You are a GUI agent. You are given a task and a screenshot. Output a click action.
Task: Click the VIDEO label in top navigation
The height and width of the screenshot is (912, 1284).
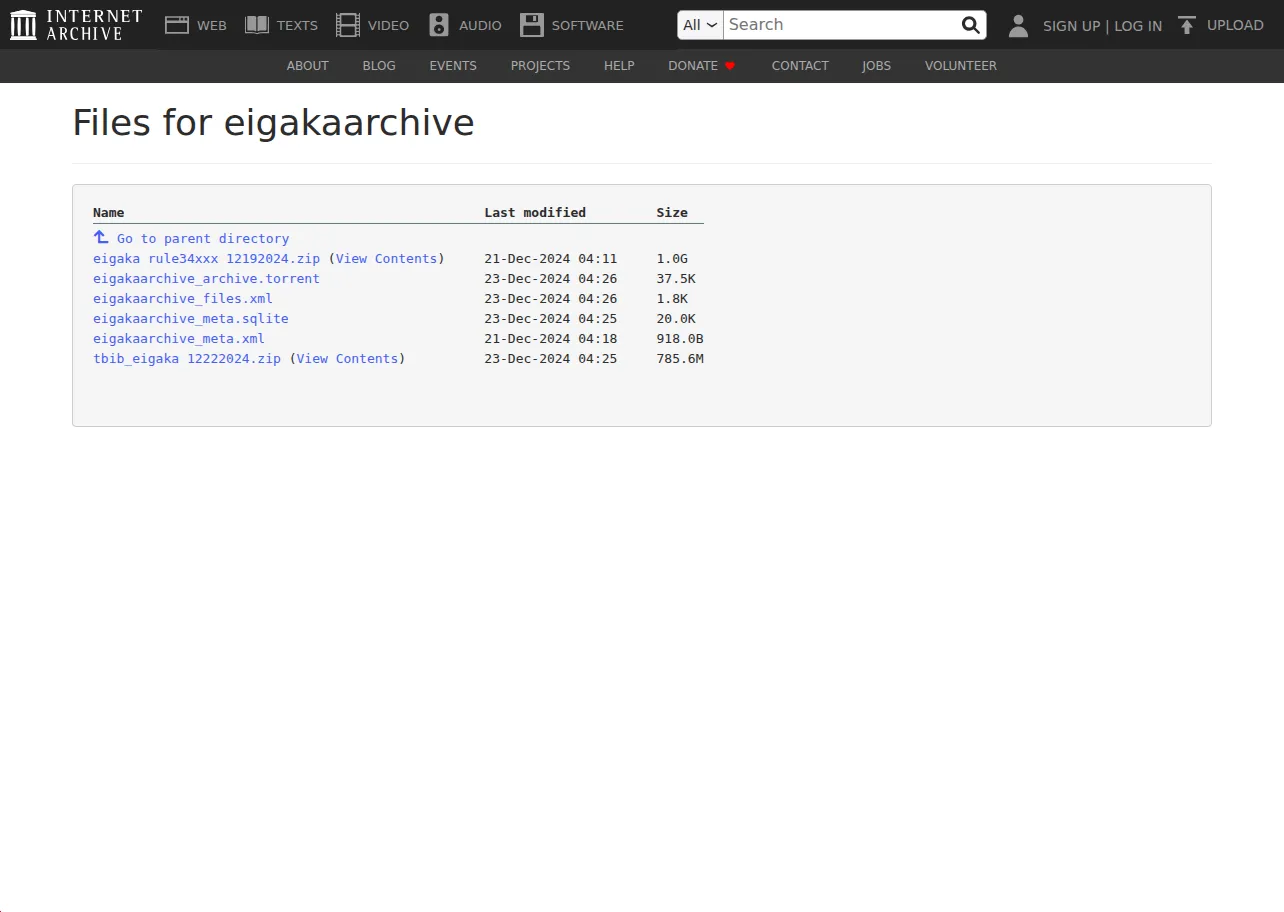coord(388,26)
